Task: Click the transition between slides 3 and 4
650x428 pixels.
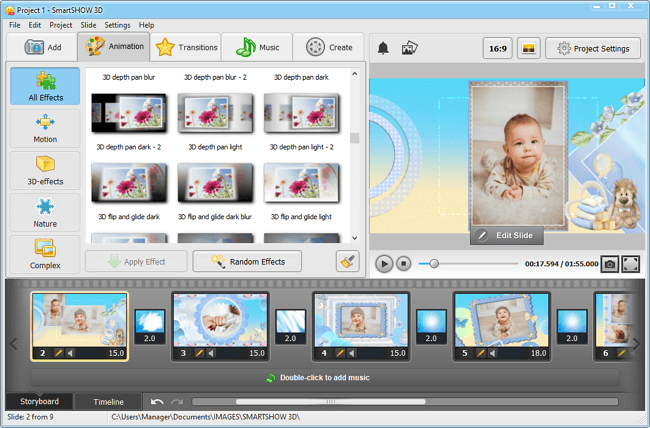Action: (x=291, y=326)
